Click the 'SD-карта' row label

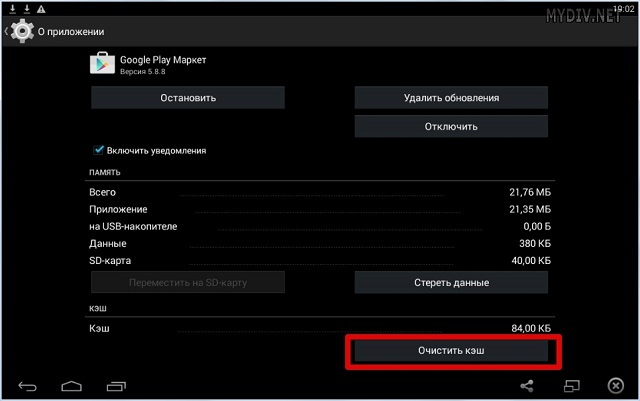point(110,261)
